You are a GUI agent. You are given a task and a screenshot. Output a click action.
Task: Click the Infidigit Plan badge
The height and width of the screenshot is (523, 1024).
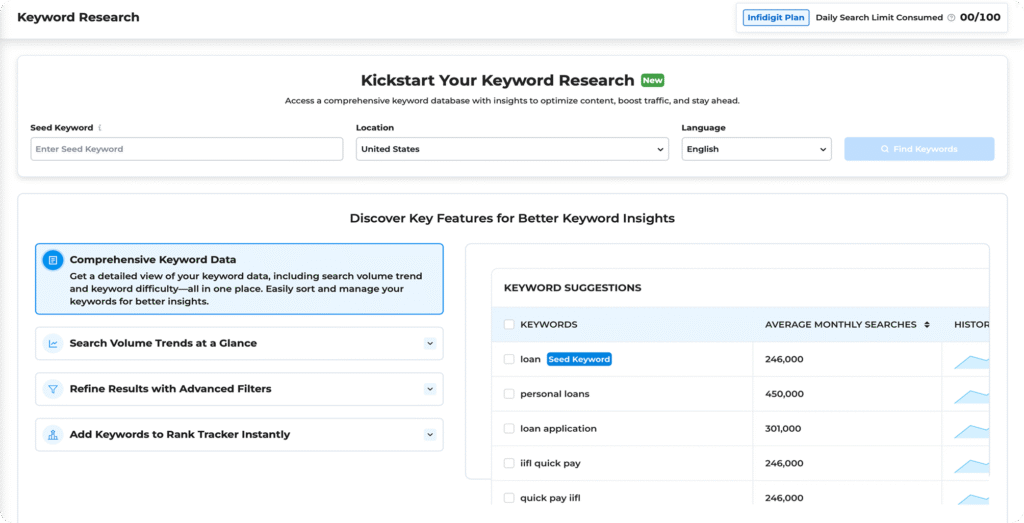(775, 18)
